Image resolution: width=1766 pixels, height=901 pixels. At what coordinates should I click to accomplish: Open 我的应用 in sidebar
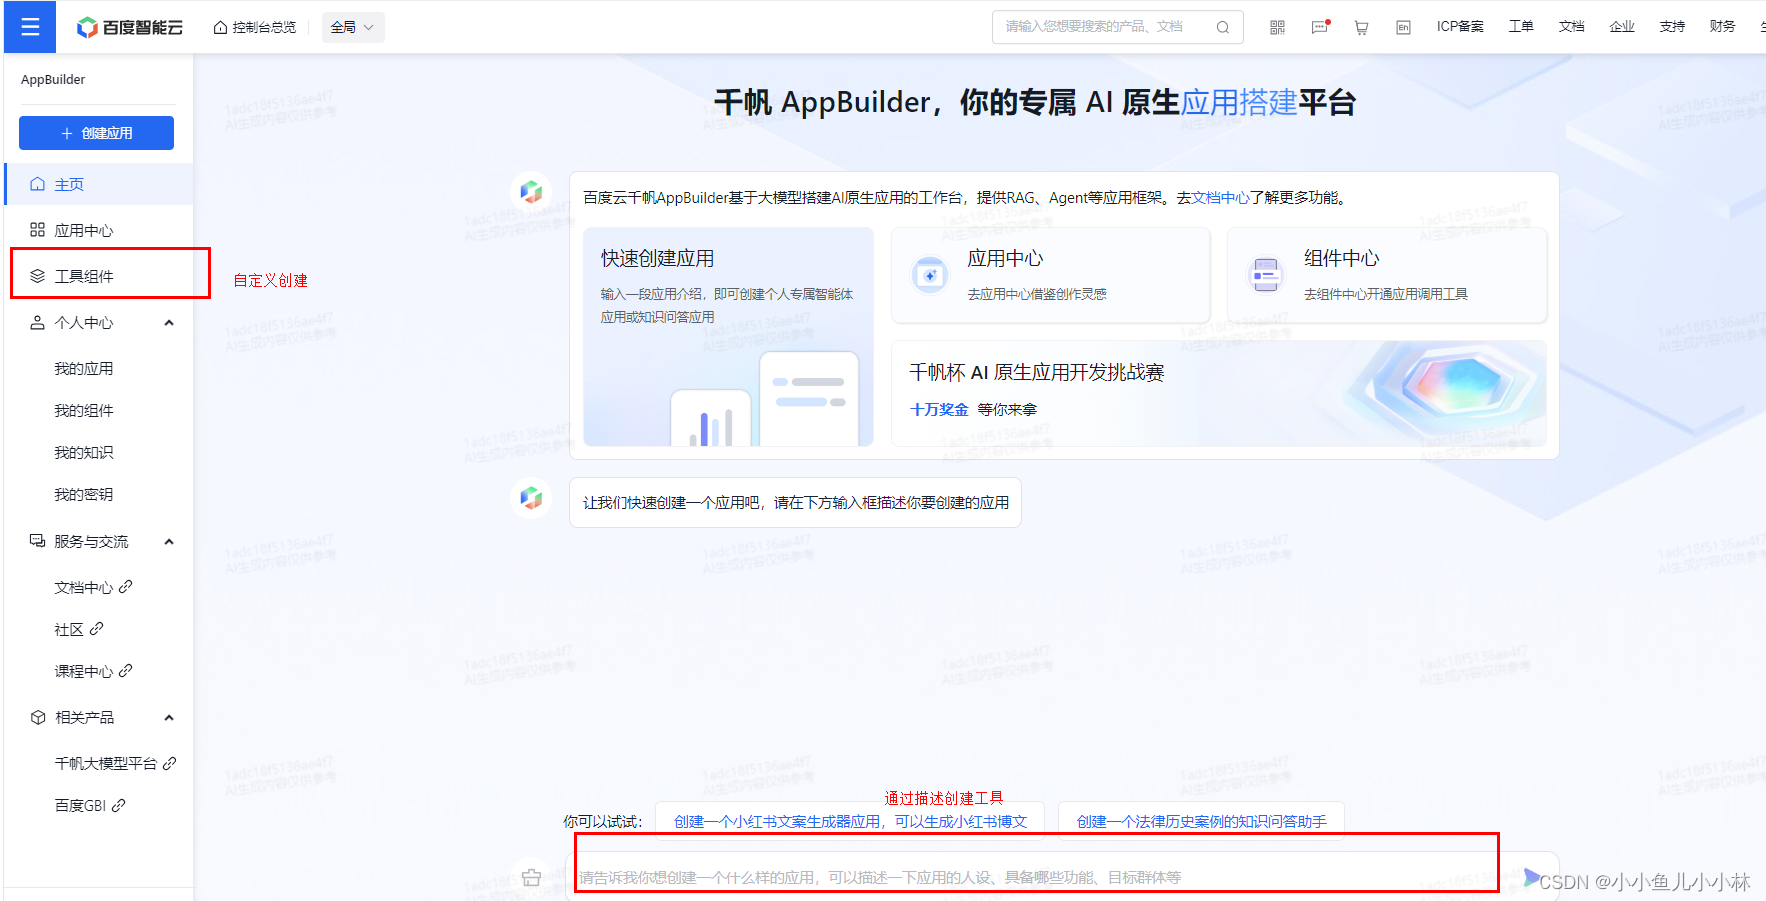pyautogui.click(x=84, y=368)
